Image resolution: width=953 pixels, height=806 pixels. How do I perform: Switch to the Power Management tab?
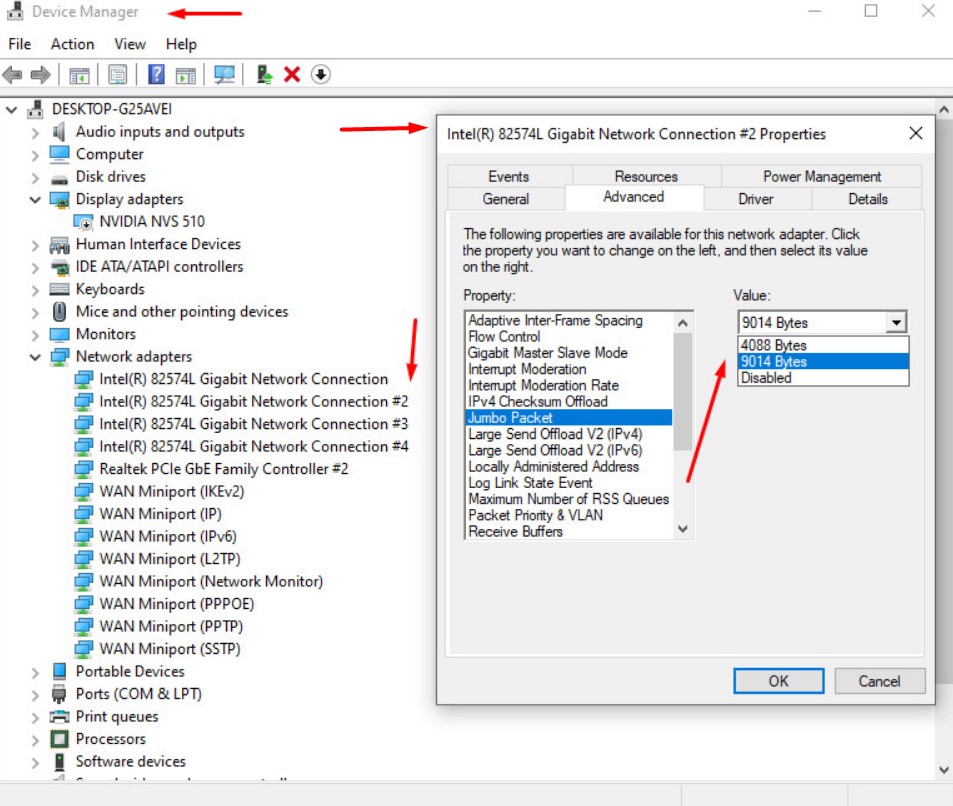tap(822, 176)
